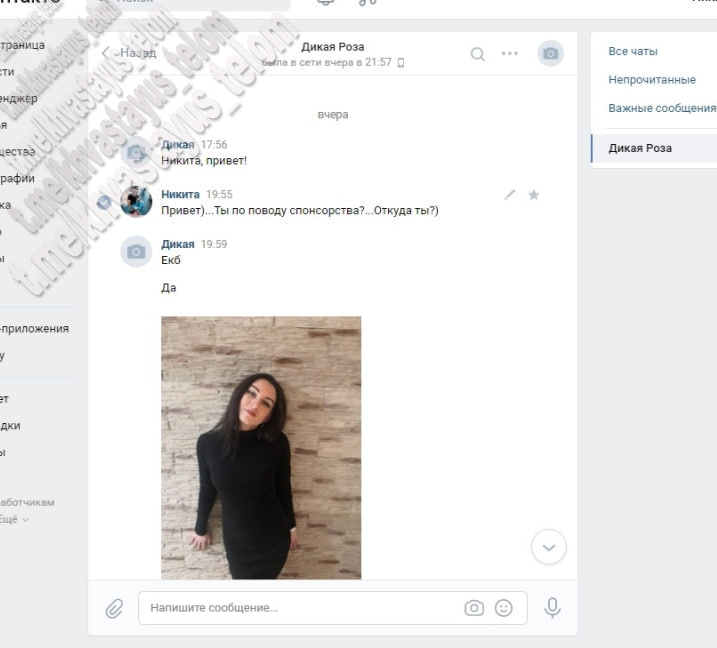Click 'была в сети вчера в 21:57' status

click(327, 62)
